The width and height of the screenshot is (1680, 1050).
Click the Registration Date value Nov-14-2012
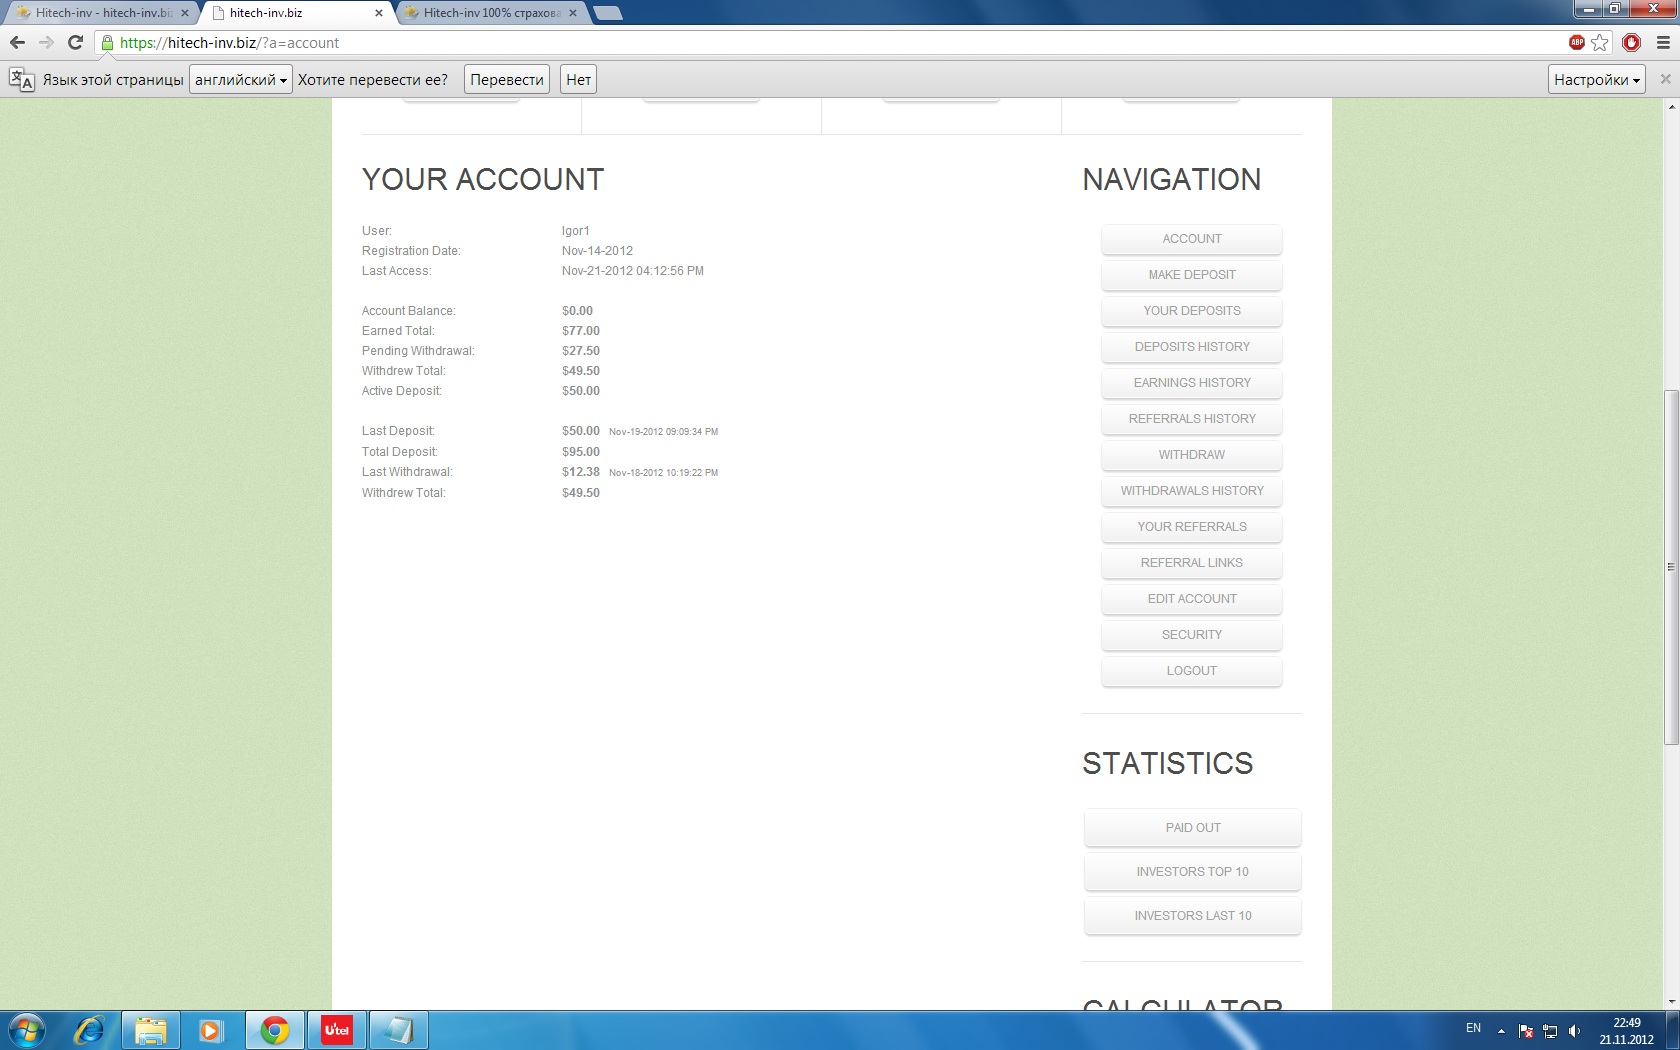[597, 251]
